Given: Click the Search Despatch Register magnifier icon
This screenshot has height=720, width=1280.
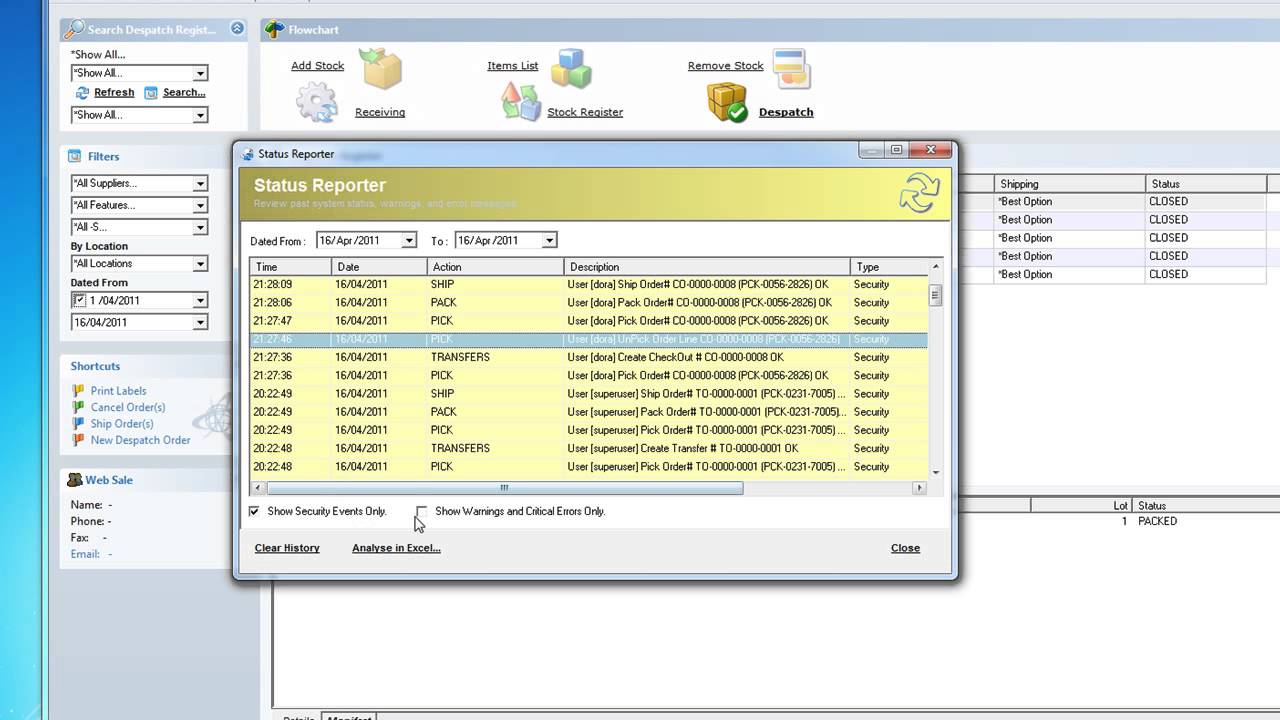Looking at the screenshot, I should pos(74,30).
